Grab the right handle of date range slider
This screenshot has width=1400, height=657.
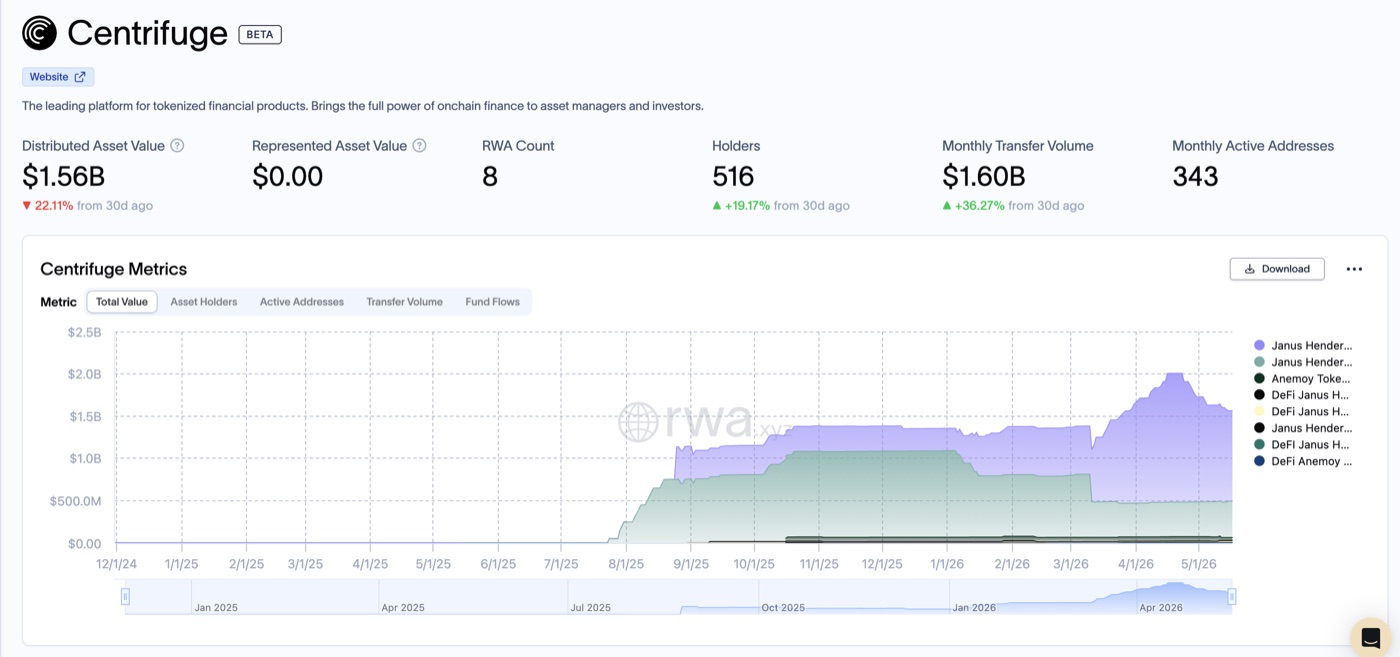pos(1232,597)
